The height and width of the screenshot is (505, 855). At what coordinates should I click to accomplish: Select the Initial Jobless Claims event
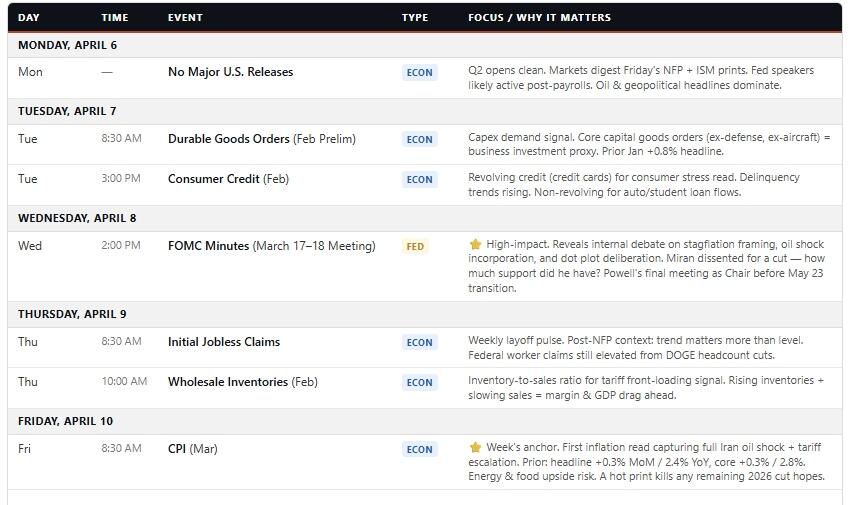(x=224, y=342)
